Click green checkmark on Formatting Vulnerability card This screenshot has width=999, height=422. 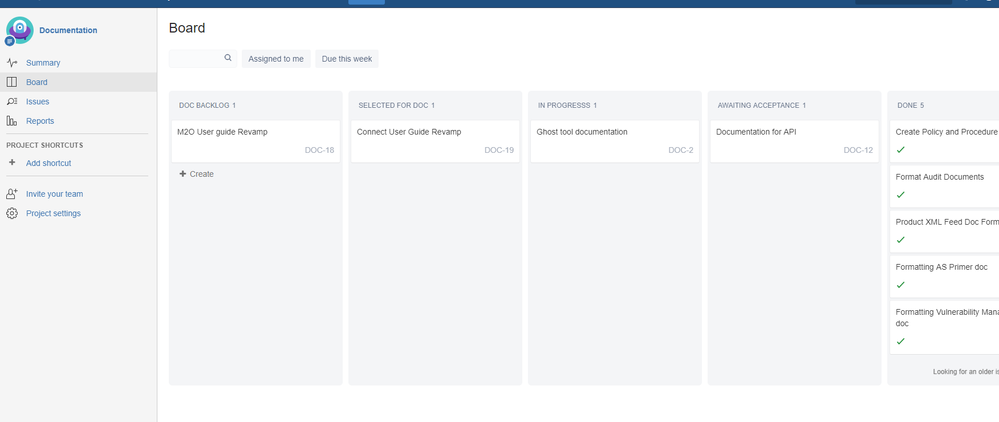[x=900, y=342]
